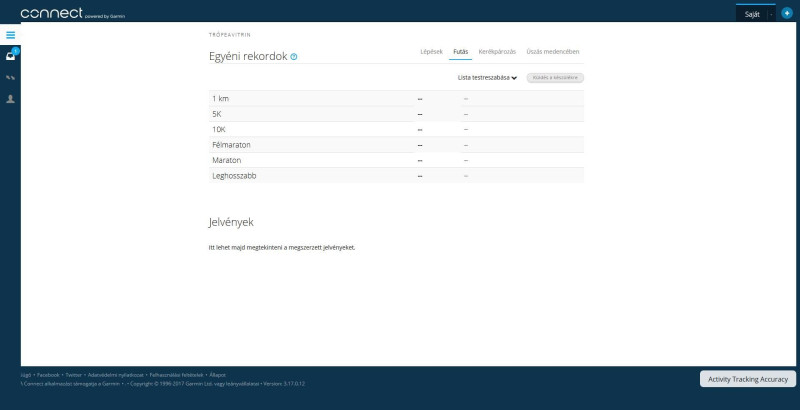This screenshot has width=800, height=410.
Task: Switch to the Kerékpározás tab
Action: (x=497, y=52)
